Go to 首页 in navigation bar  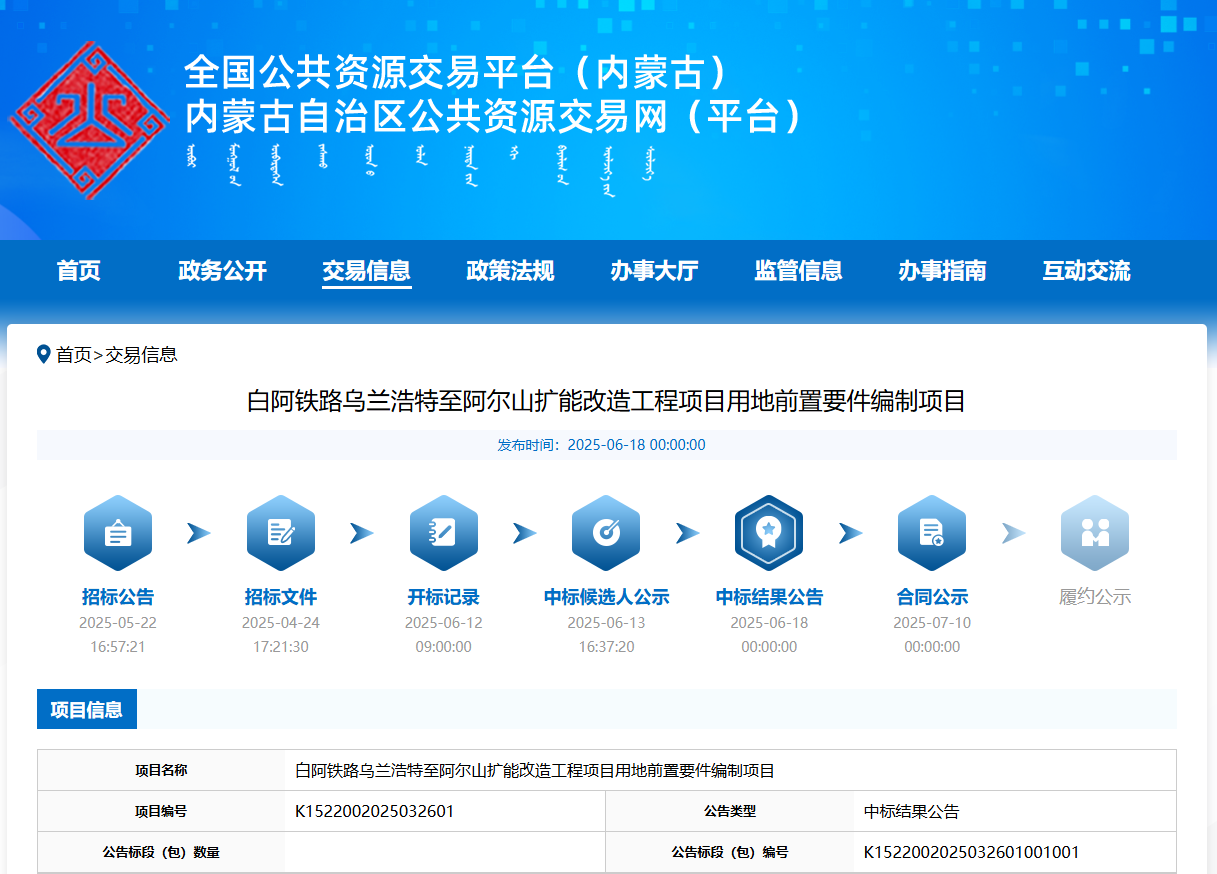click(x=79, y=271)
